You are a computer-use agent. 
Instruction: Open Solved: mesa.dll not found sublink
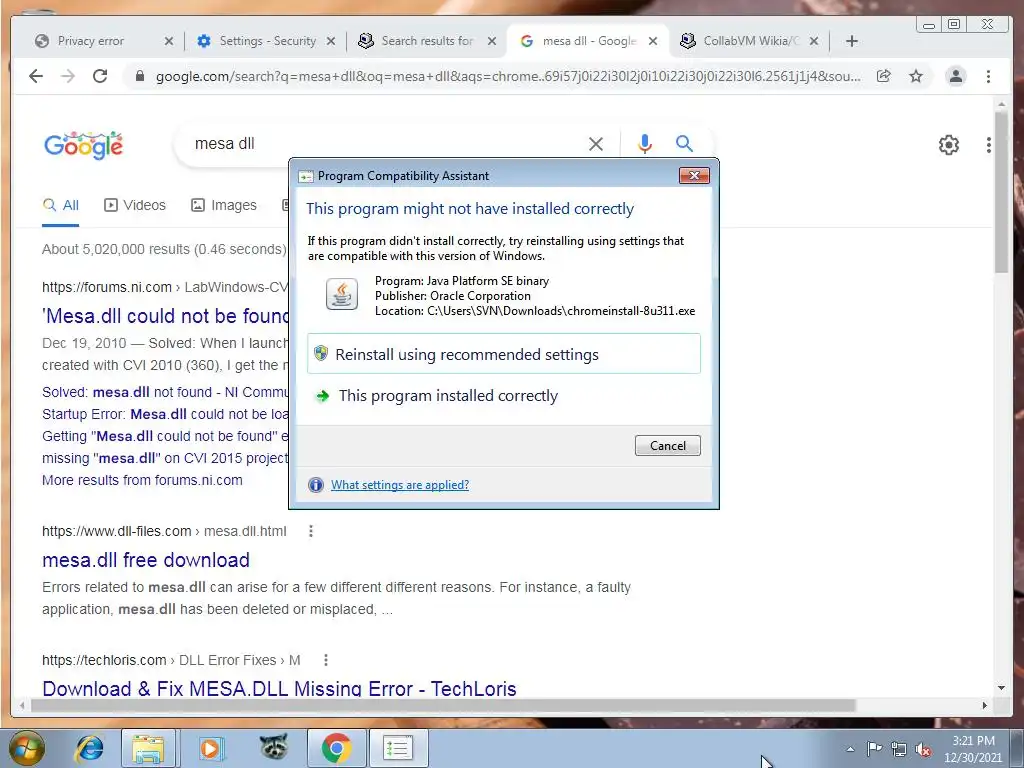(165, 392)
